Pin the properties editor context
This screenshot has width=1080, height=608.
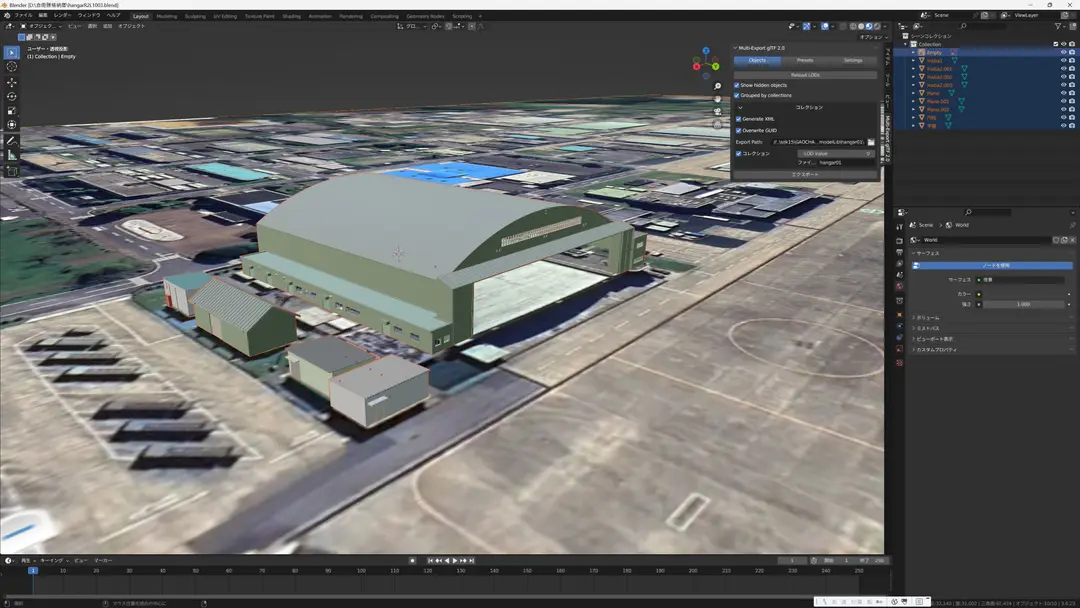coord(1072,225)
